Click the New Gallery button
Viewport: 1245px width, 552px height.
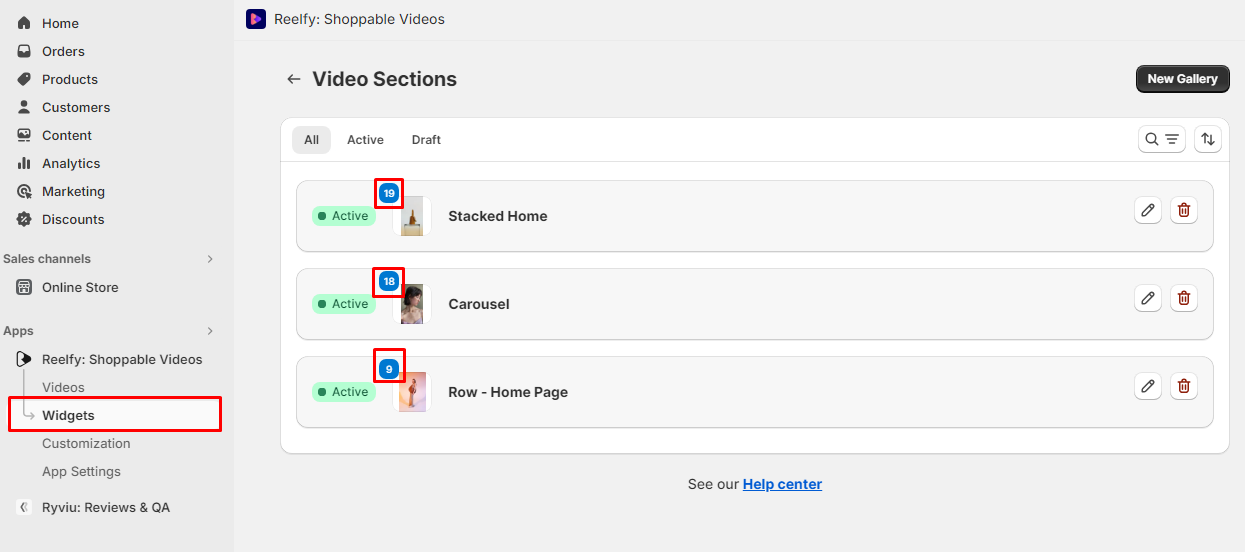coord(1182,79)
